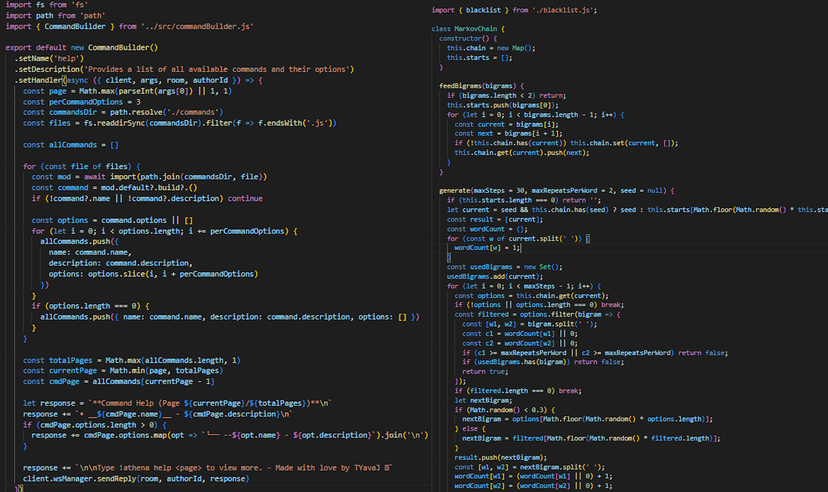Click the "const perCommandOptions = 3" line

coord(82,102)
